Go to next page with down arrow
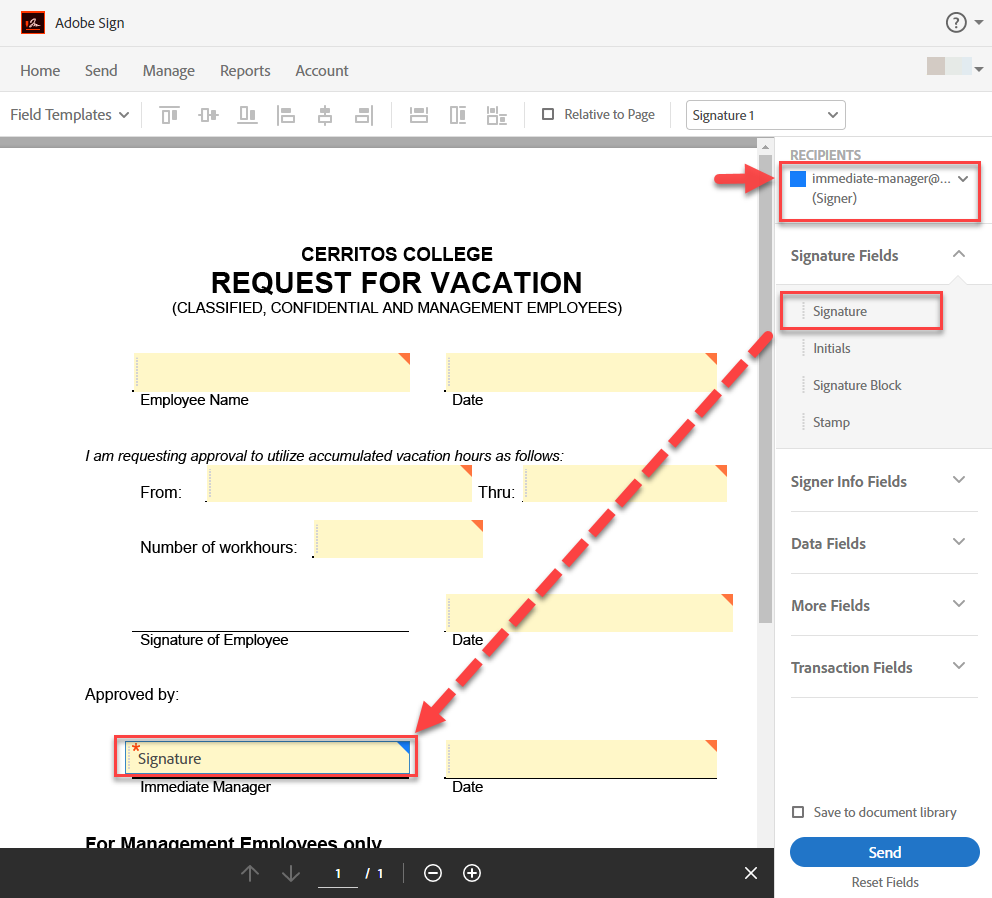Screen dimensions: 992x898 291,873
